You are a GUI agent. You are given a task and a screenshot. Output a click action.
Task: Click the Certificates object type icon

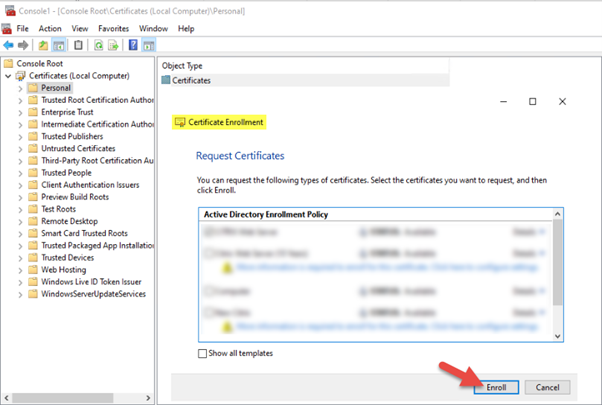(166, 80)
